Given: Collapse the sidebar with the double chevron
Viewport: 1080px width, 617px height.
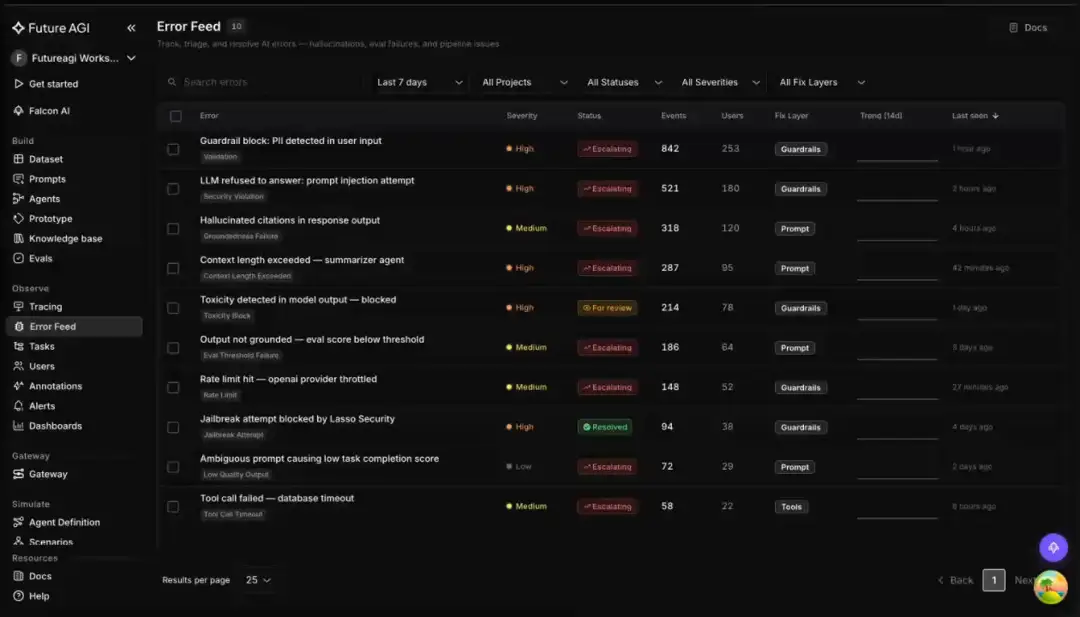Looking at the screenshot, I should tap(131, 28).
